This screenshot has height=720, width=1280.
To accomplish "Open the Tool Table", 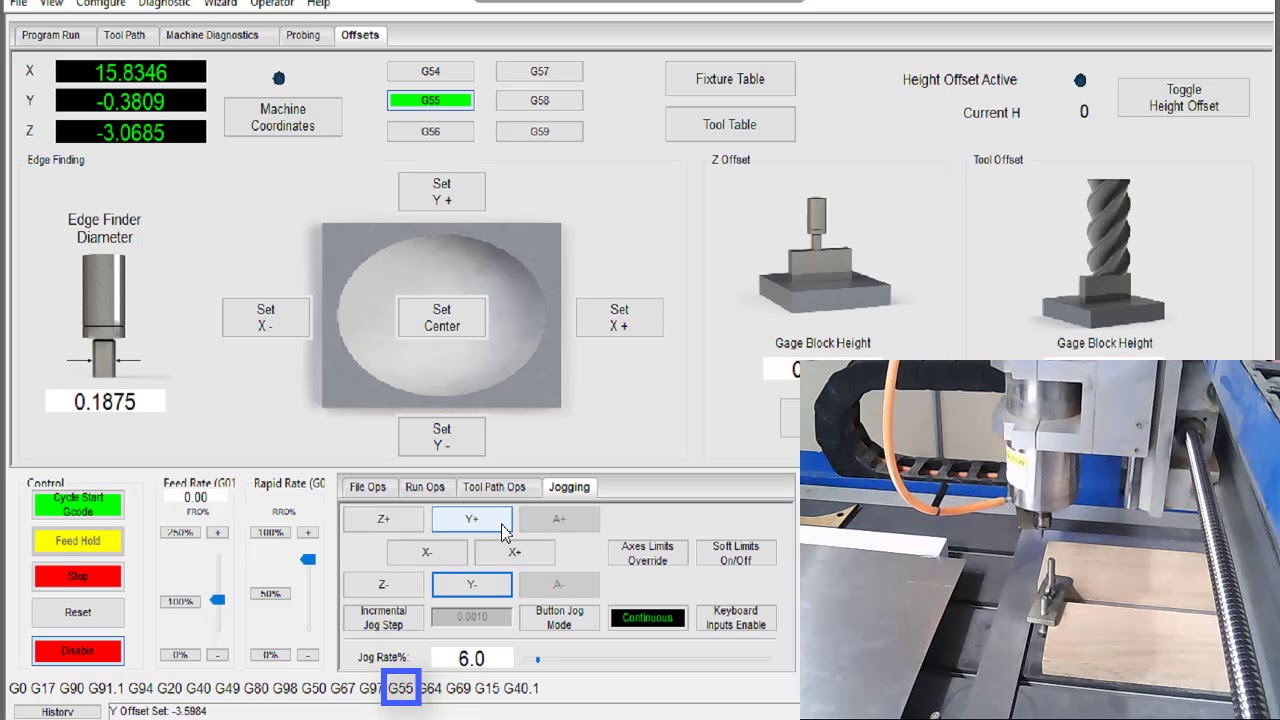I will [730, 125].
